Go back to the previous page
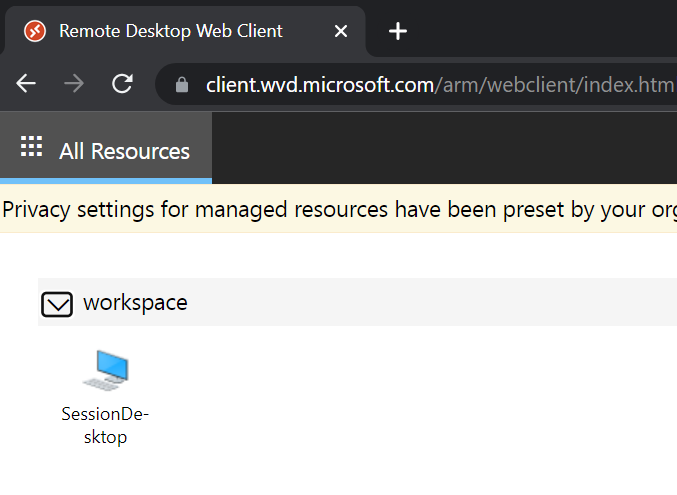677x495 pixels. (26, 84)
